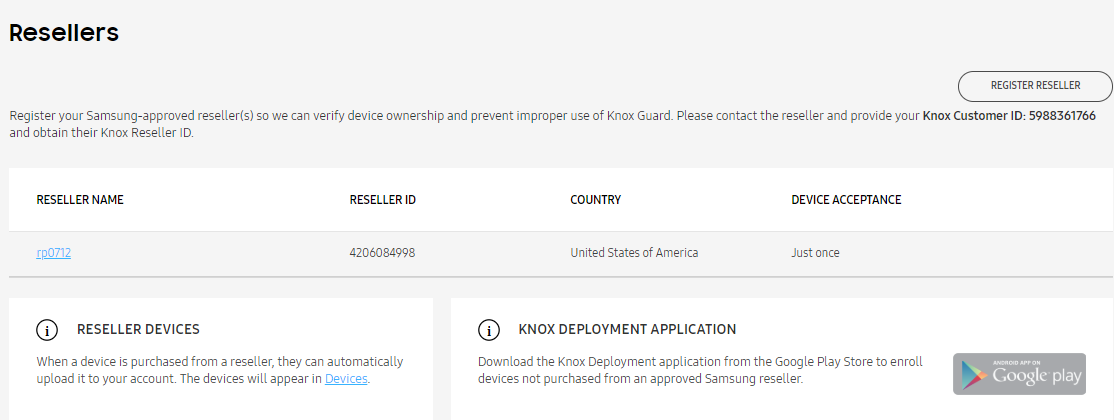Click the Knox Deployment Application card title

click(x=627, y=329)
